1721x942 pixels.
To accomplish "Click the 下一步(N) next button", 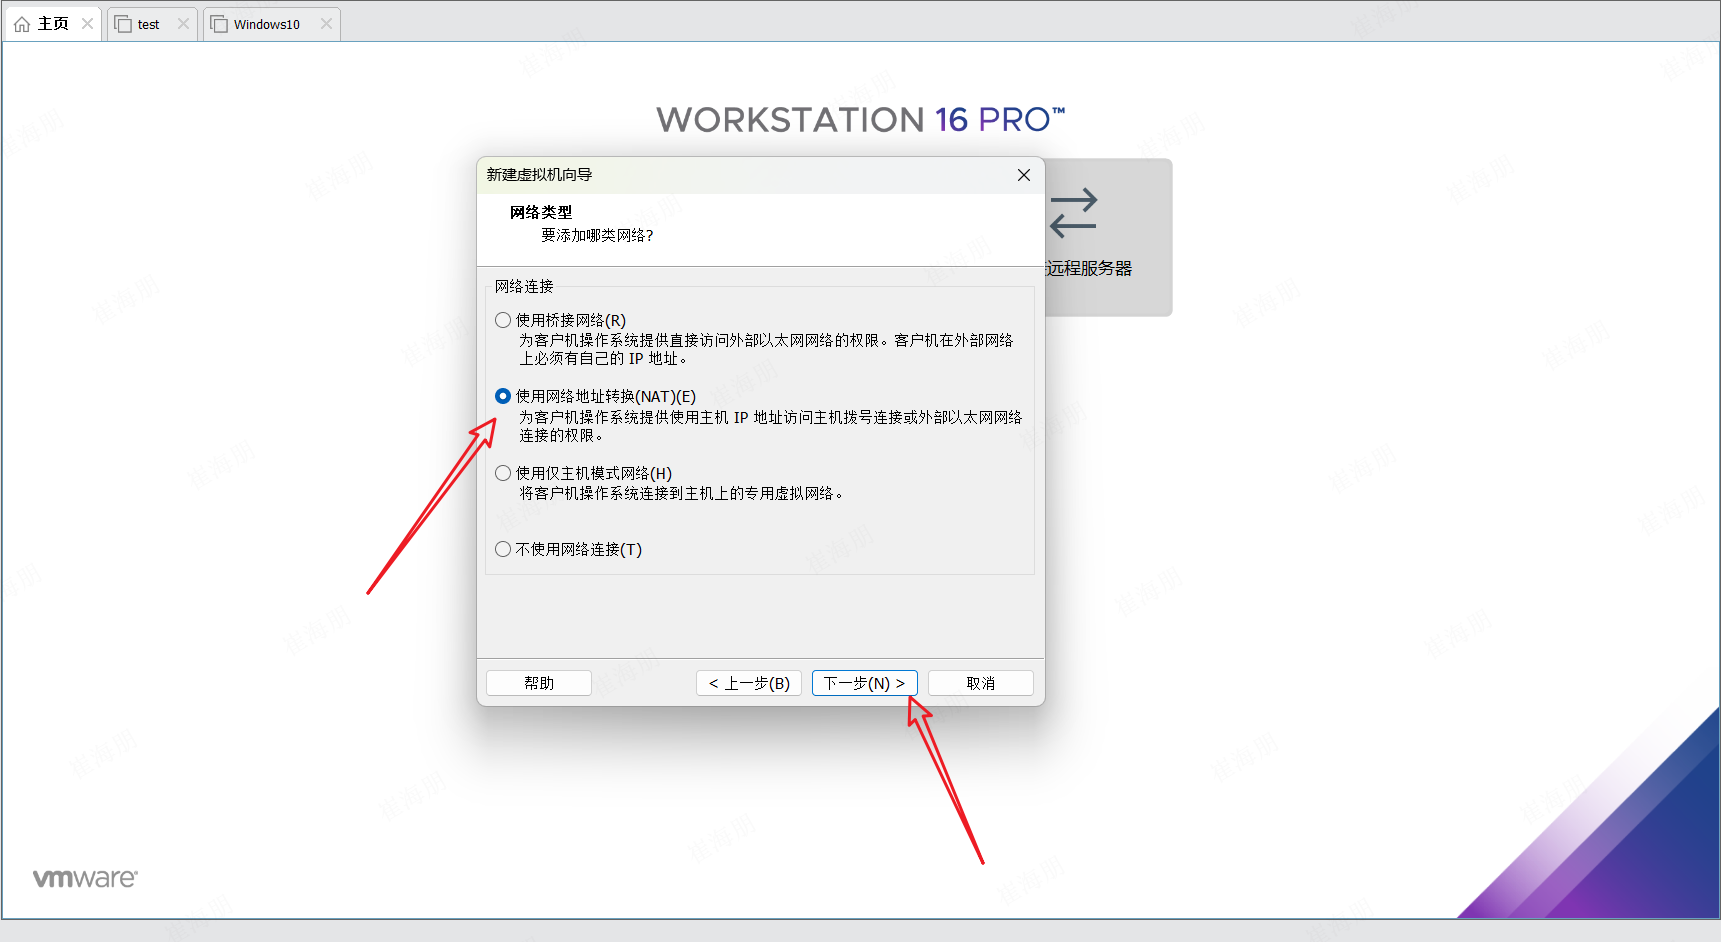I will 864,683.
